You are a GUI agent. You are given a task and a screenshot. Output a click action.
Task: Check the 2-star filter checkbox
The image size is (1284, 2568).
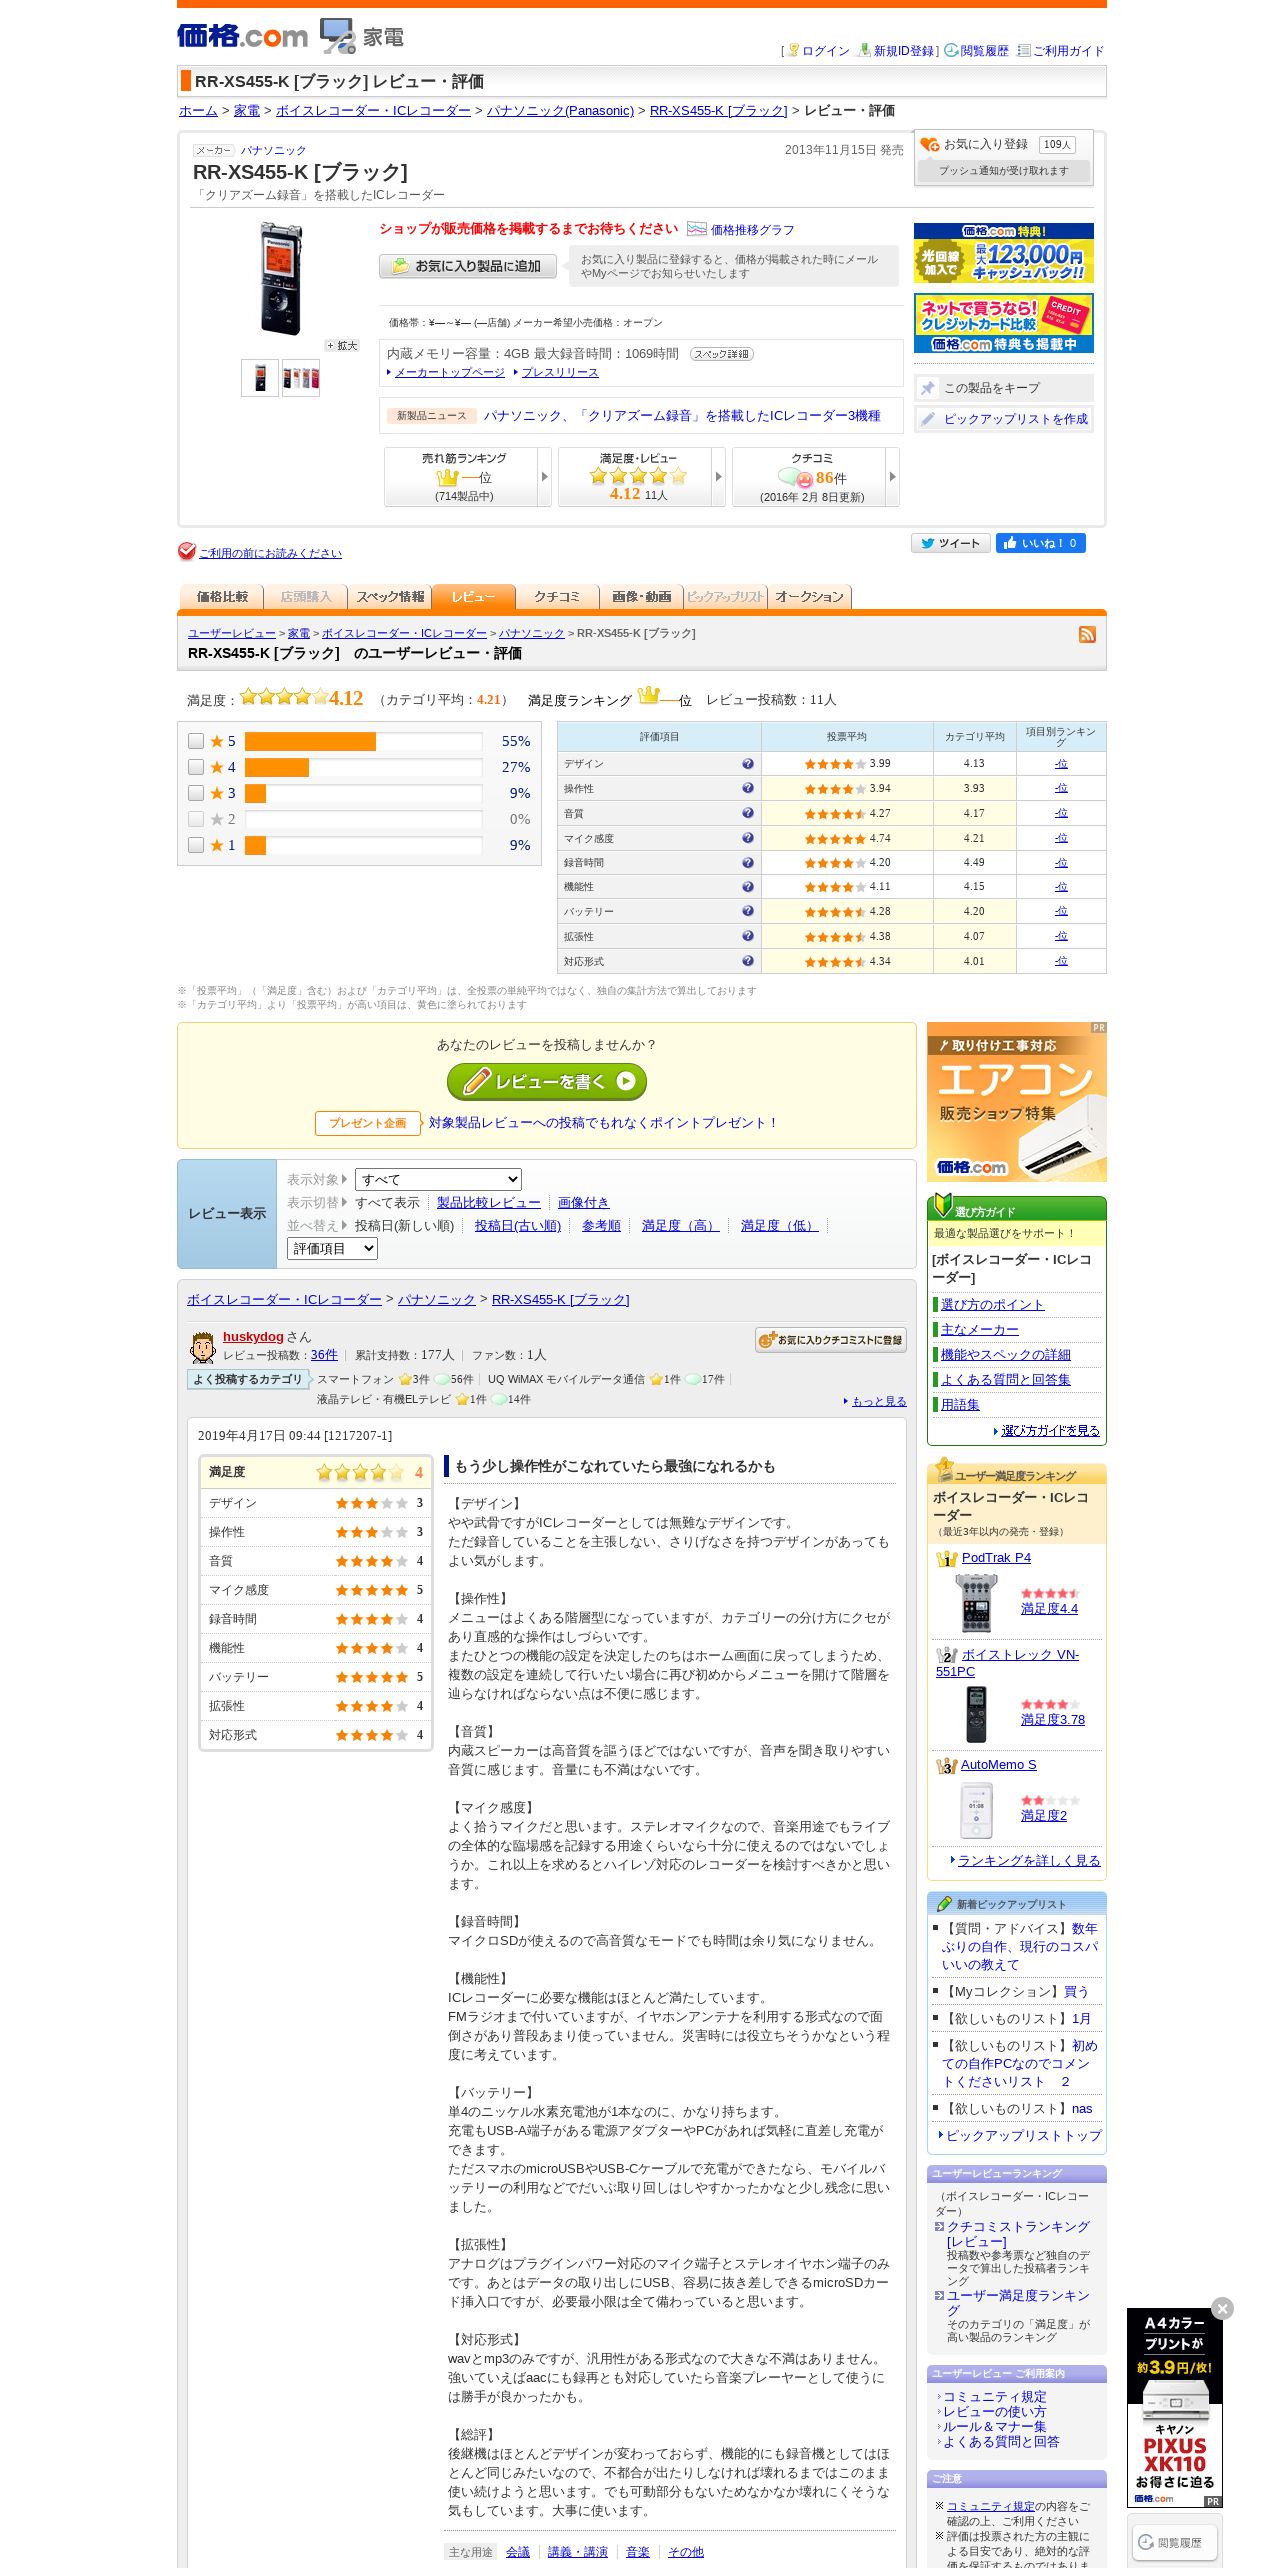196,819
